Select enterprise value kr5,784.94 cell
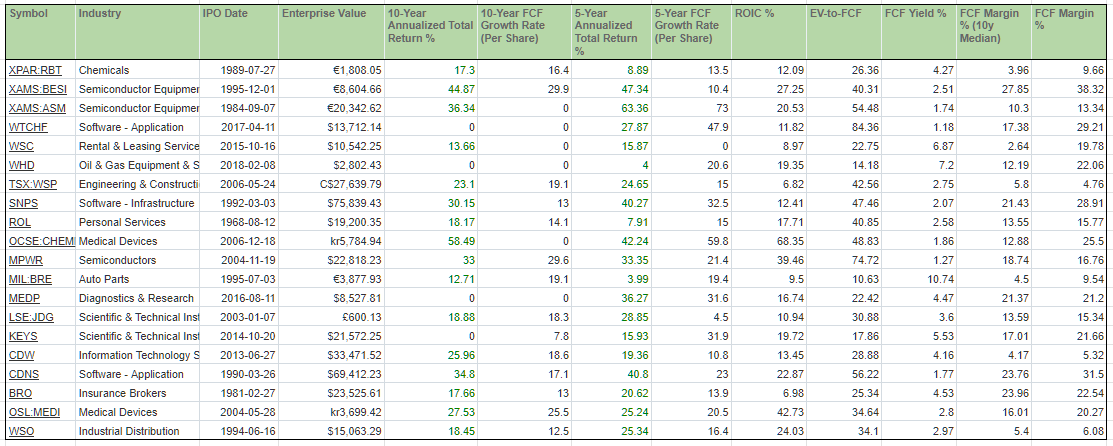 331,241
